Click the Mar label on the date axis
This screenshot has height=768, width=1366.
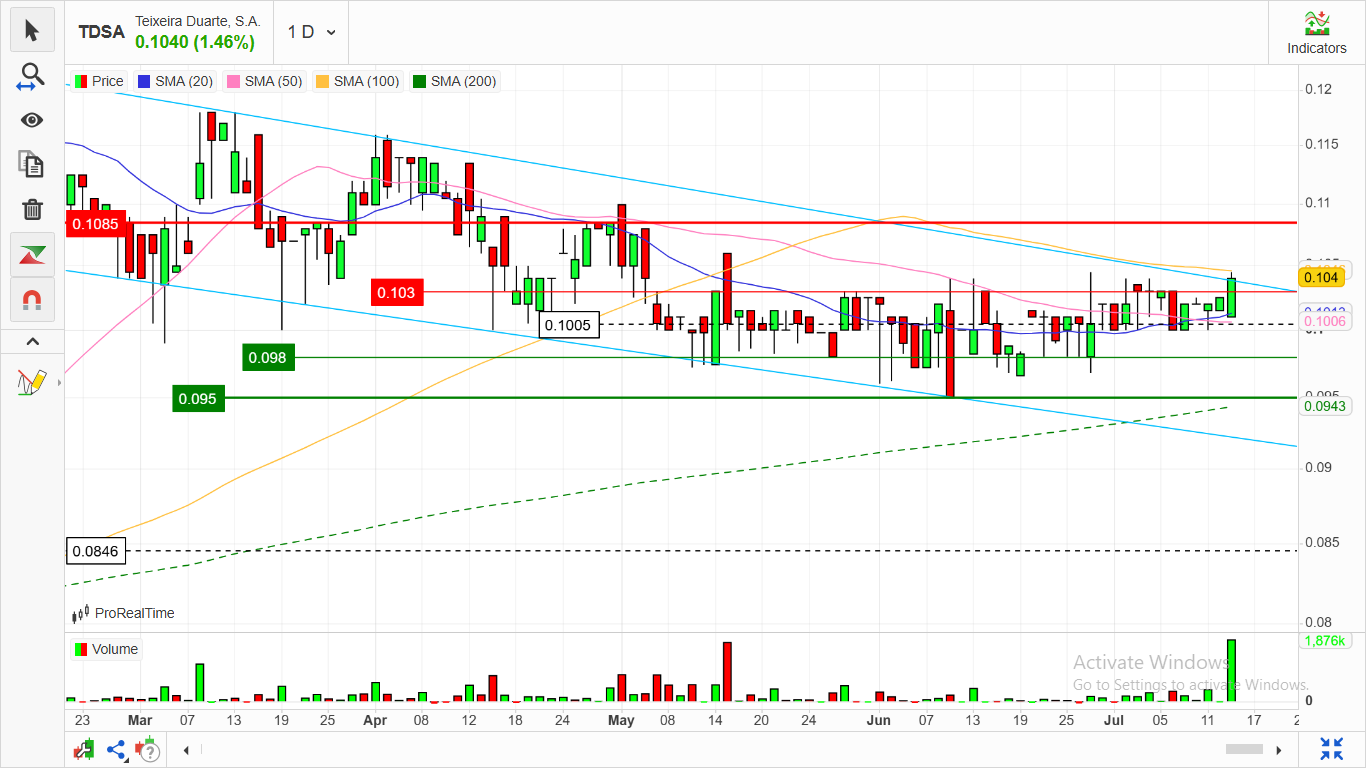pos(140,720)
